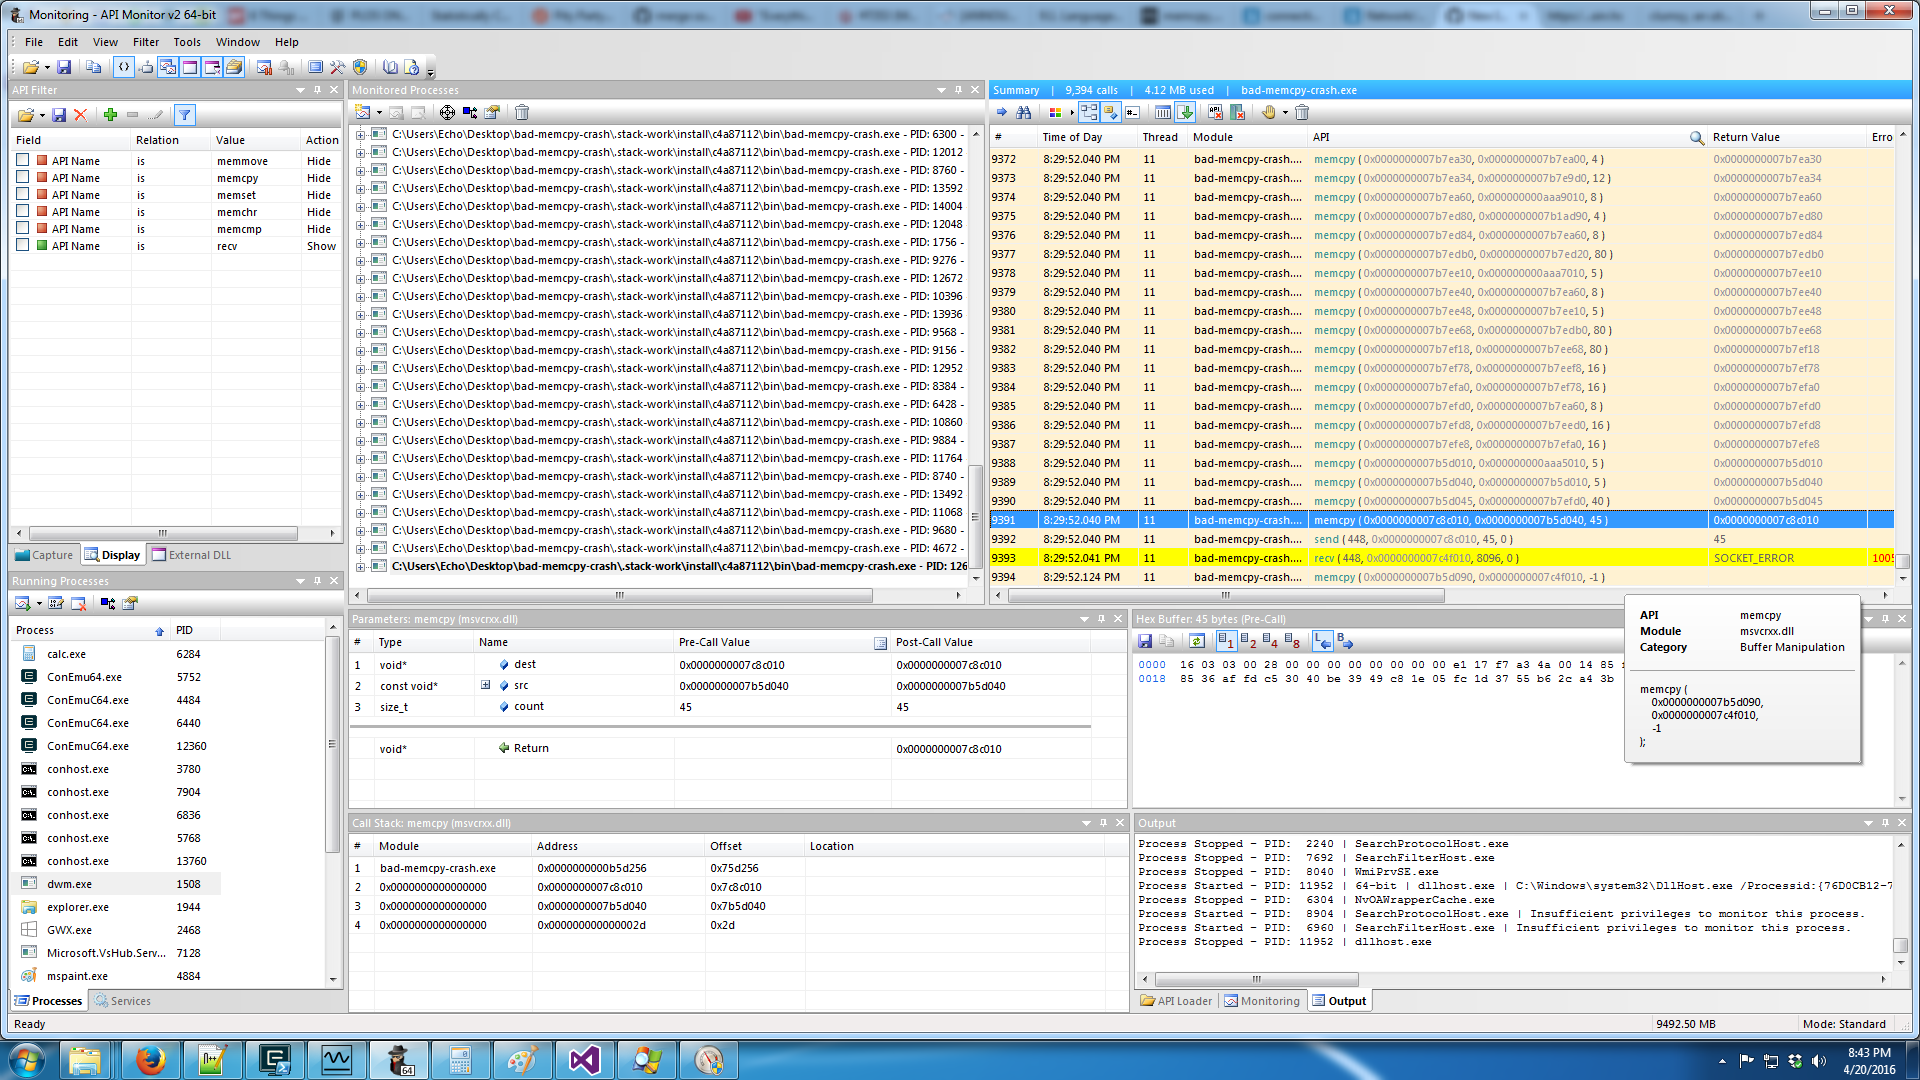Image resolution: width=1920 pixels, height=1080 pixels.
Task: Check the memmove filter checkbox
Action: pyautogui.click(x=22, y=160)
